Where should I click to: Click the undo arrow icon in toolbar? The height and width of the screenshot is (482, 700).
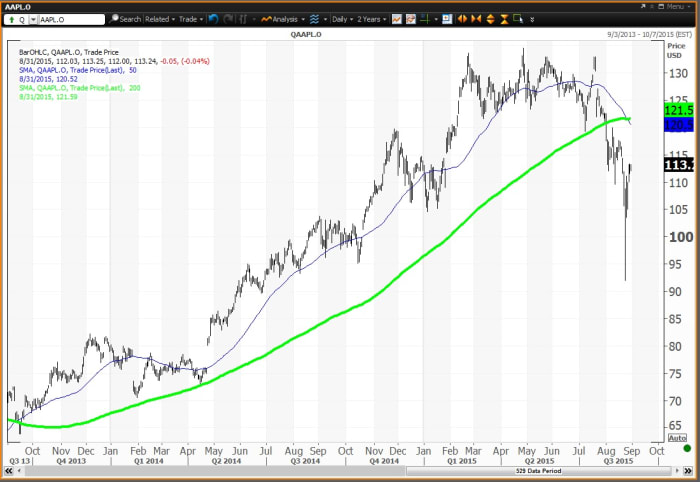point(213,19)
